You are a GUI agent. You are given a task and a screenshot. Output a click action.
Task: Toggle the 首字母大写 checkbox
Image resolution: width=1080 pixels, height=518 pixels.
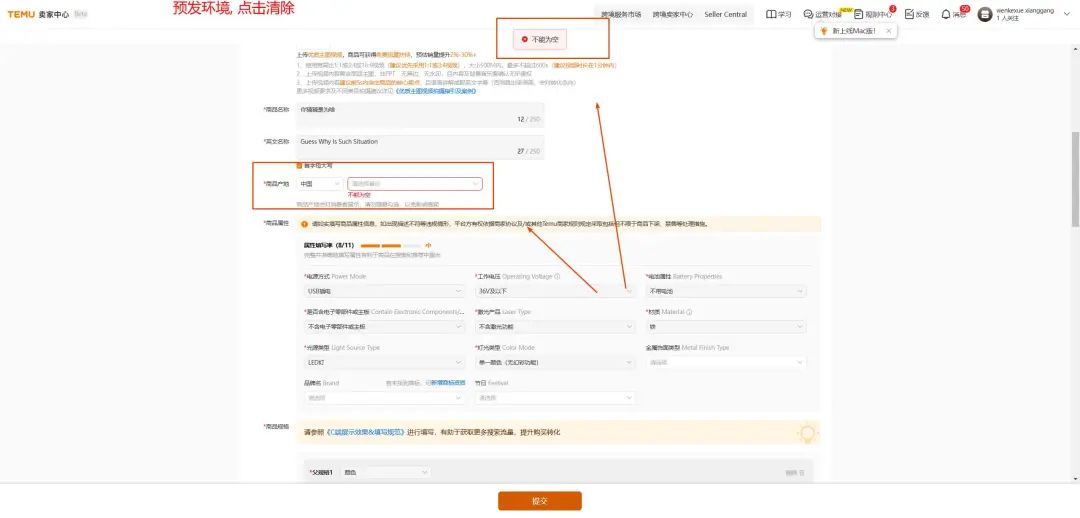299,165
